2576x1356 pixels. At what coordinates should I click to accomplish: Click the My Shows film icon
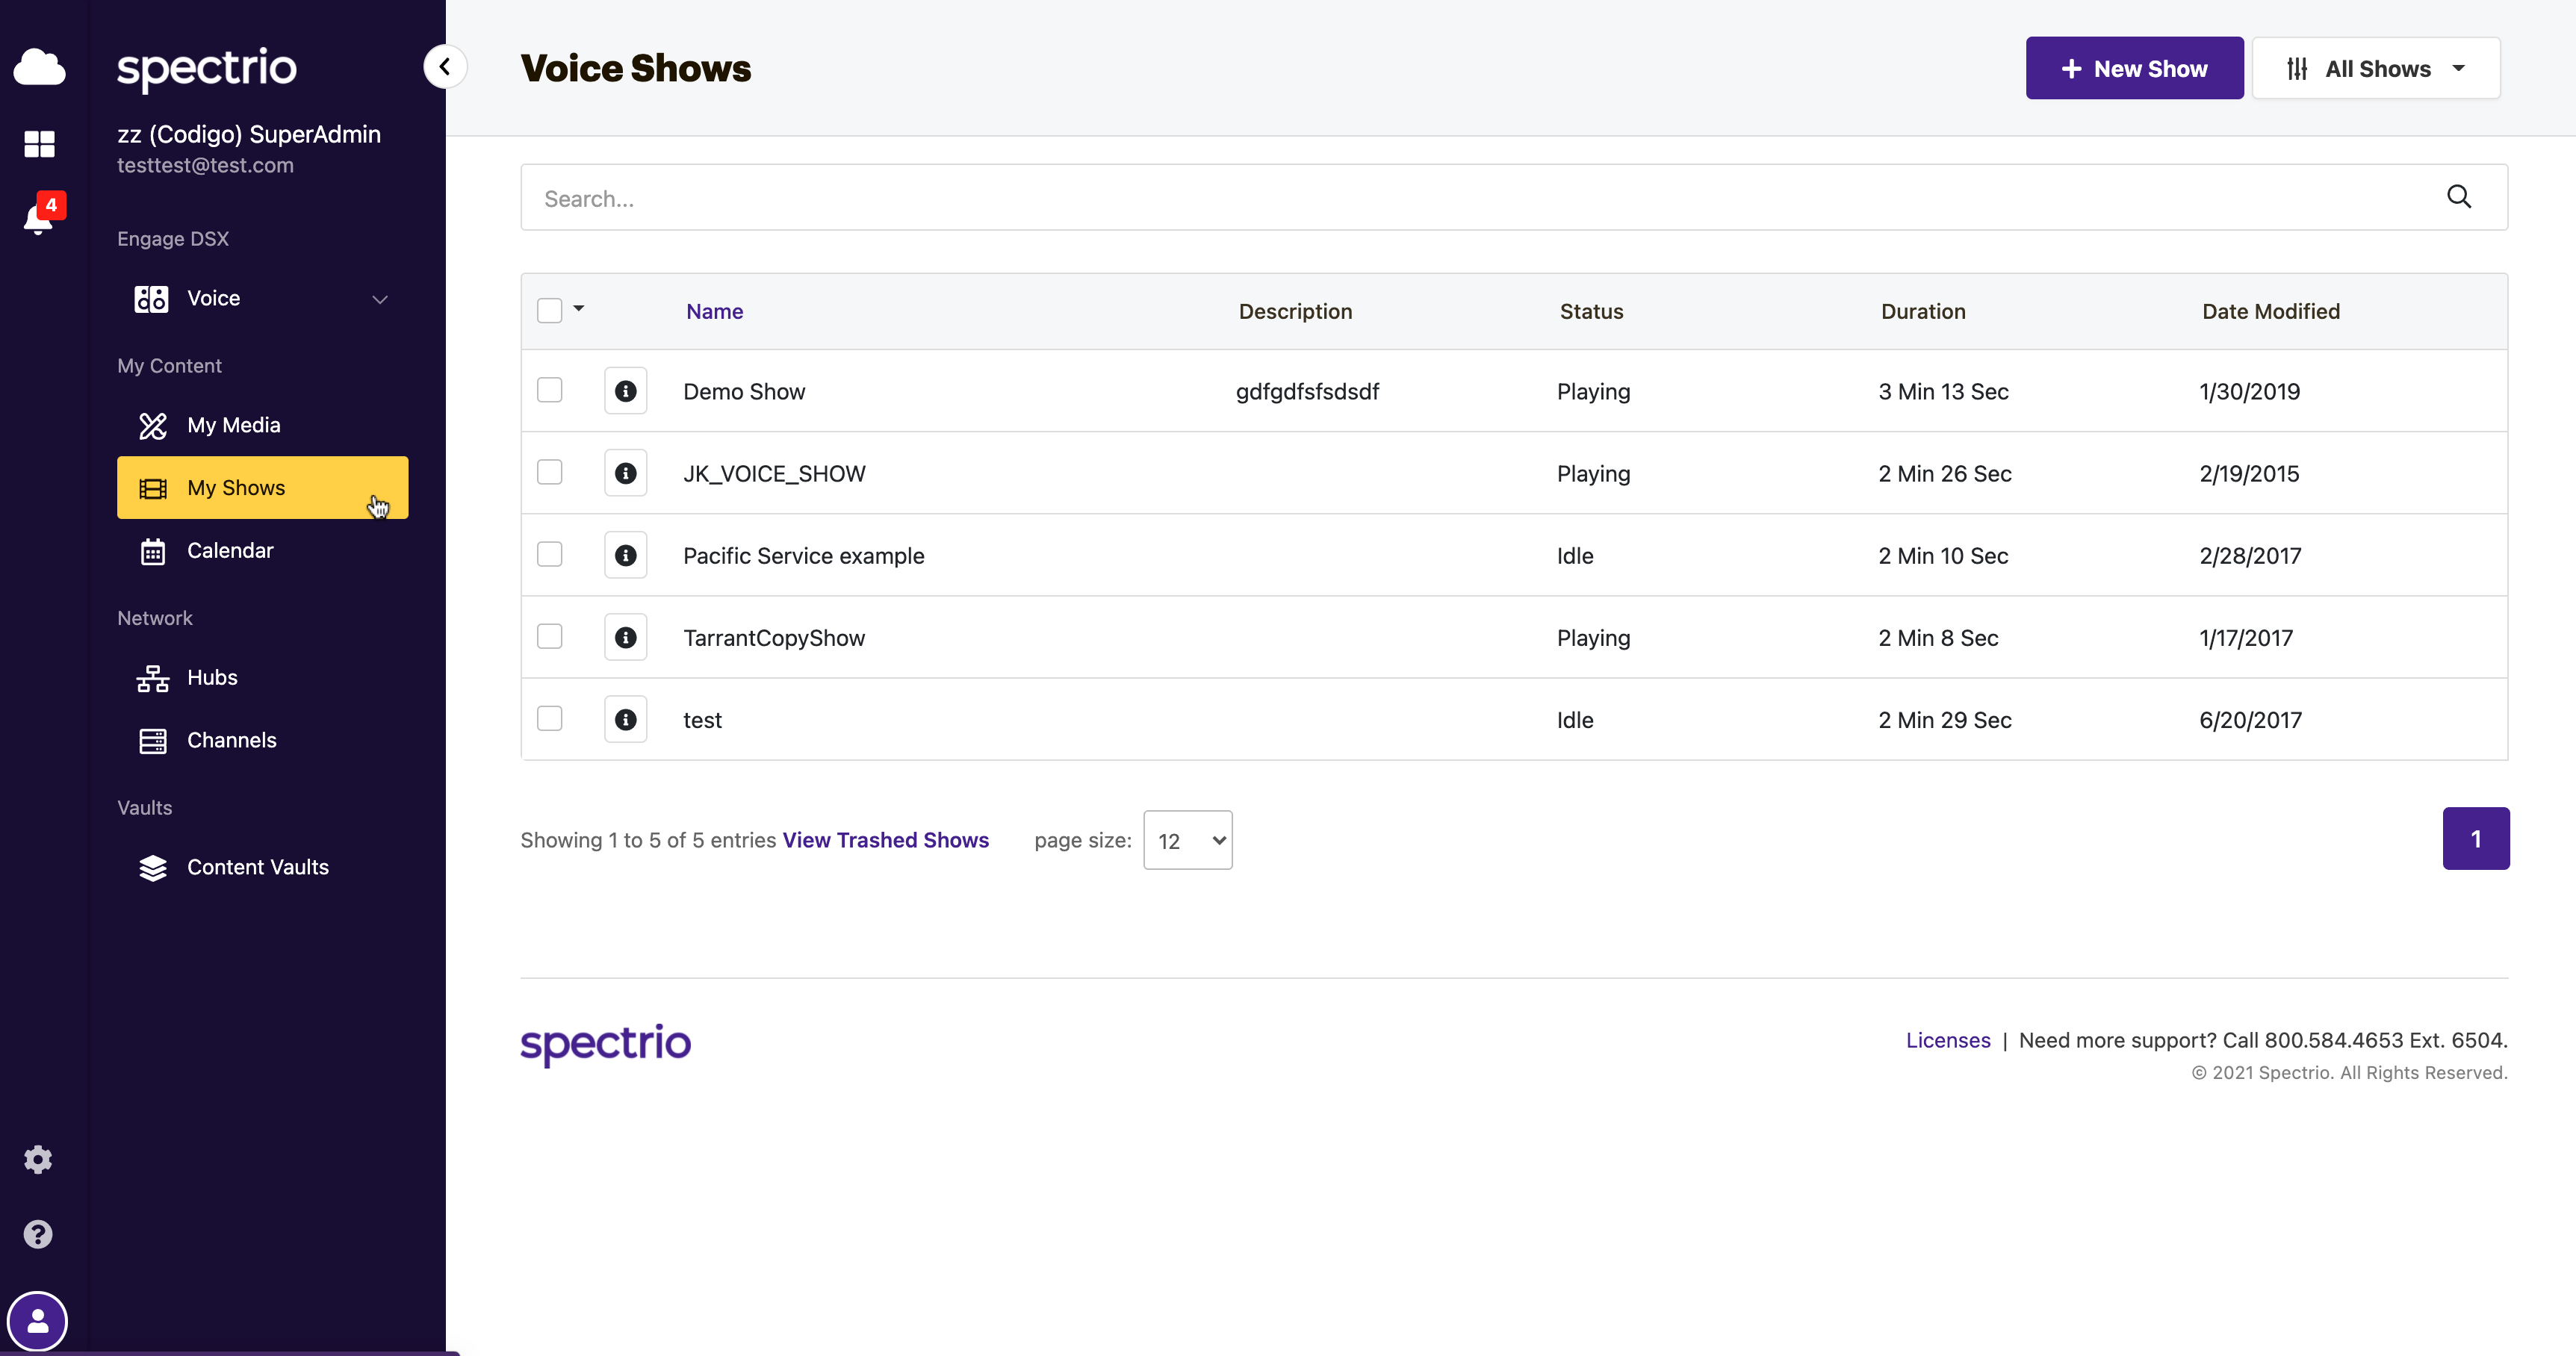tap(153, 488)
